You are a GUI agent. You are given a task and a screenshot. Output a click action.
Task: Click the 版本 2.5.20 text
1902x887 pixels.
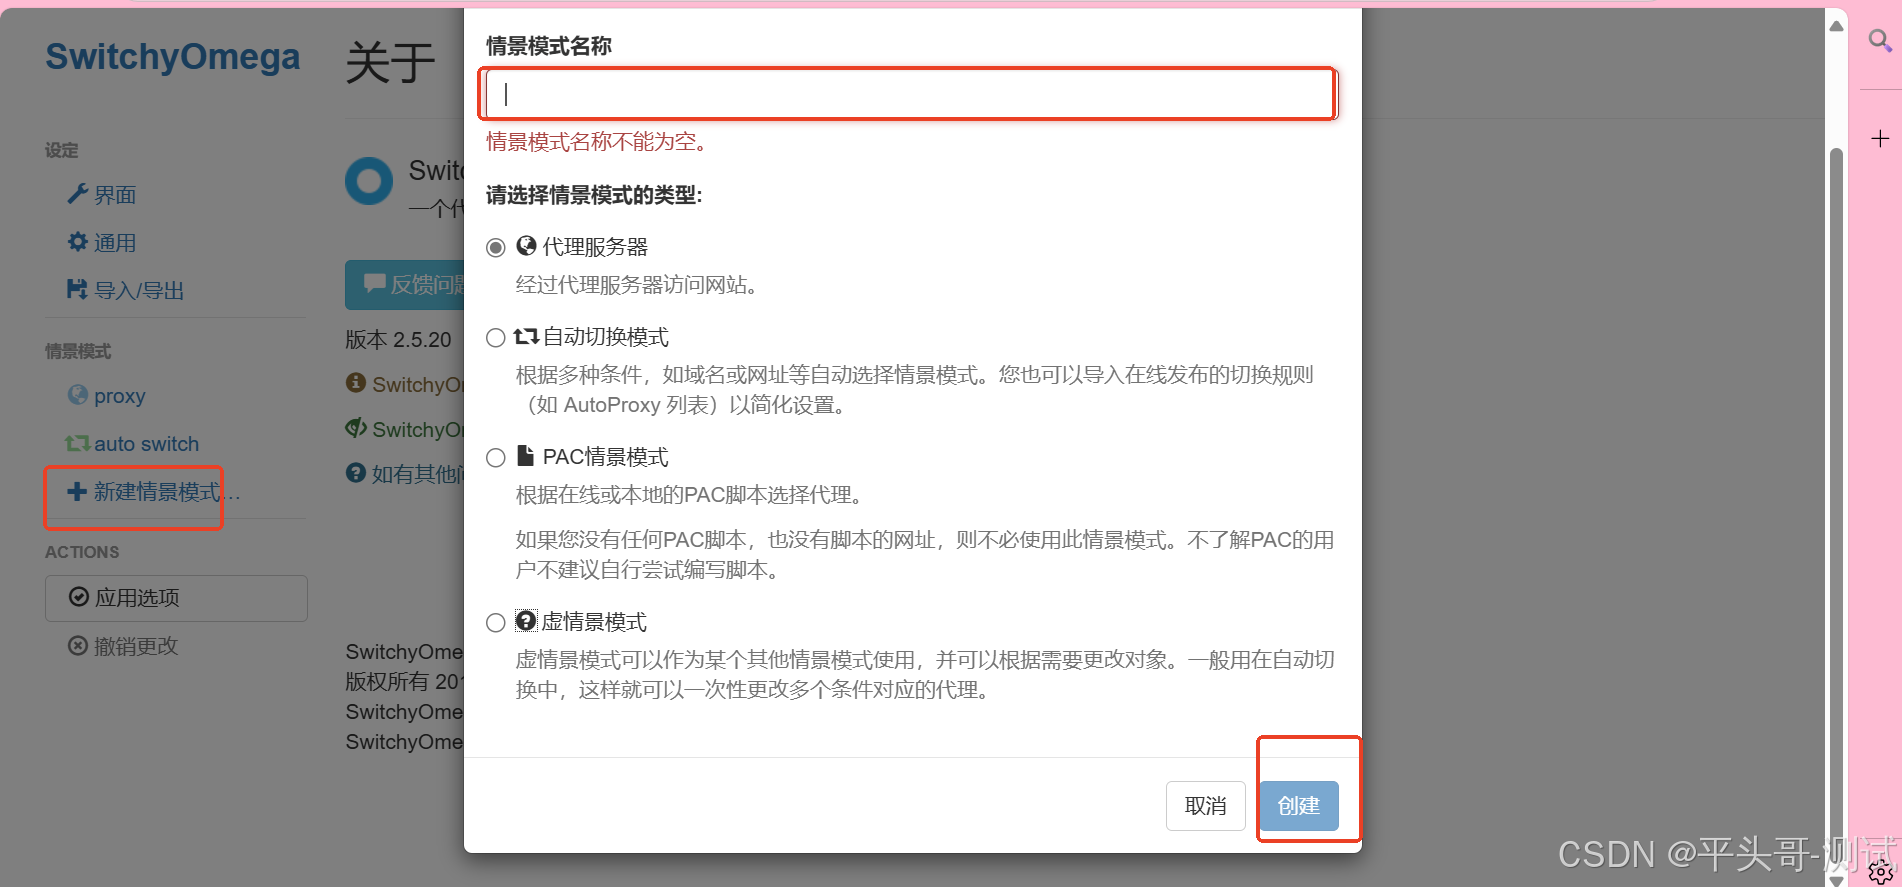(x=398, y=340)
